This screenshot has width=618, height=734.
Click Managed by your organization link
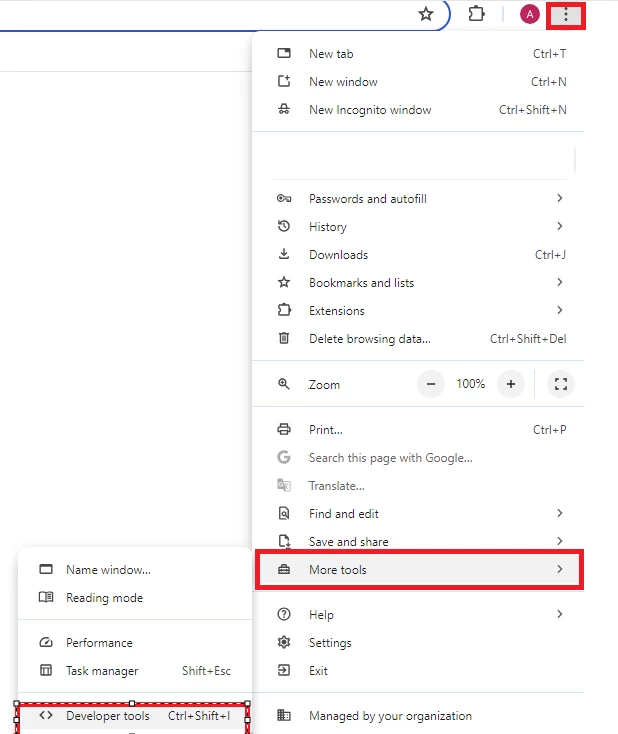[390, 716]
